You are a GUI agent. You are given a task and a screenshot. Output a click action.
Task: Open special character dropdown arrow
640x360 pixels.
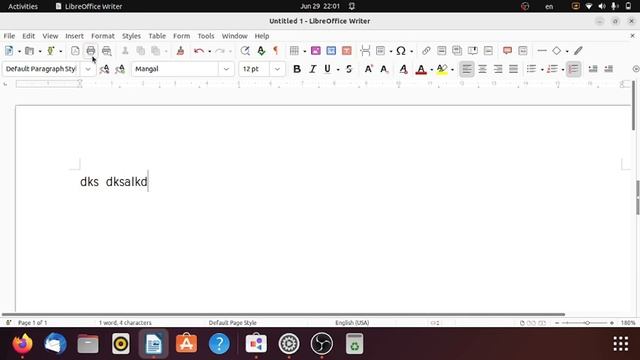411,51
